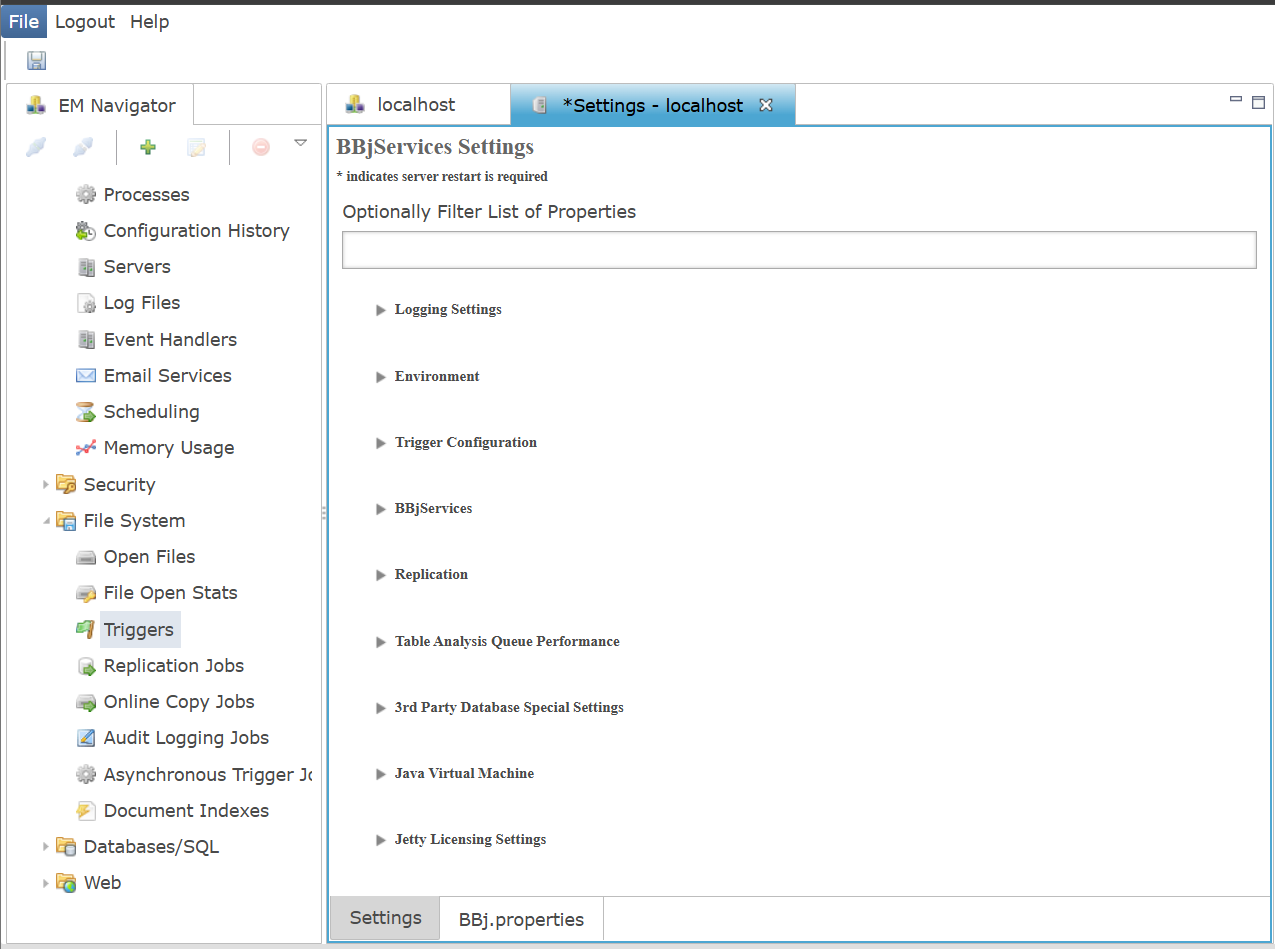Click the property filter text field

point(799,250)
